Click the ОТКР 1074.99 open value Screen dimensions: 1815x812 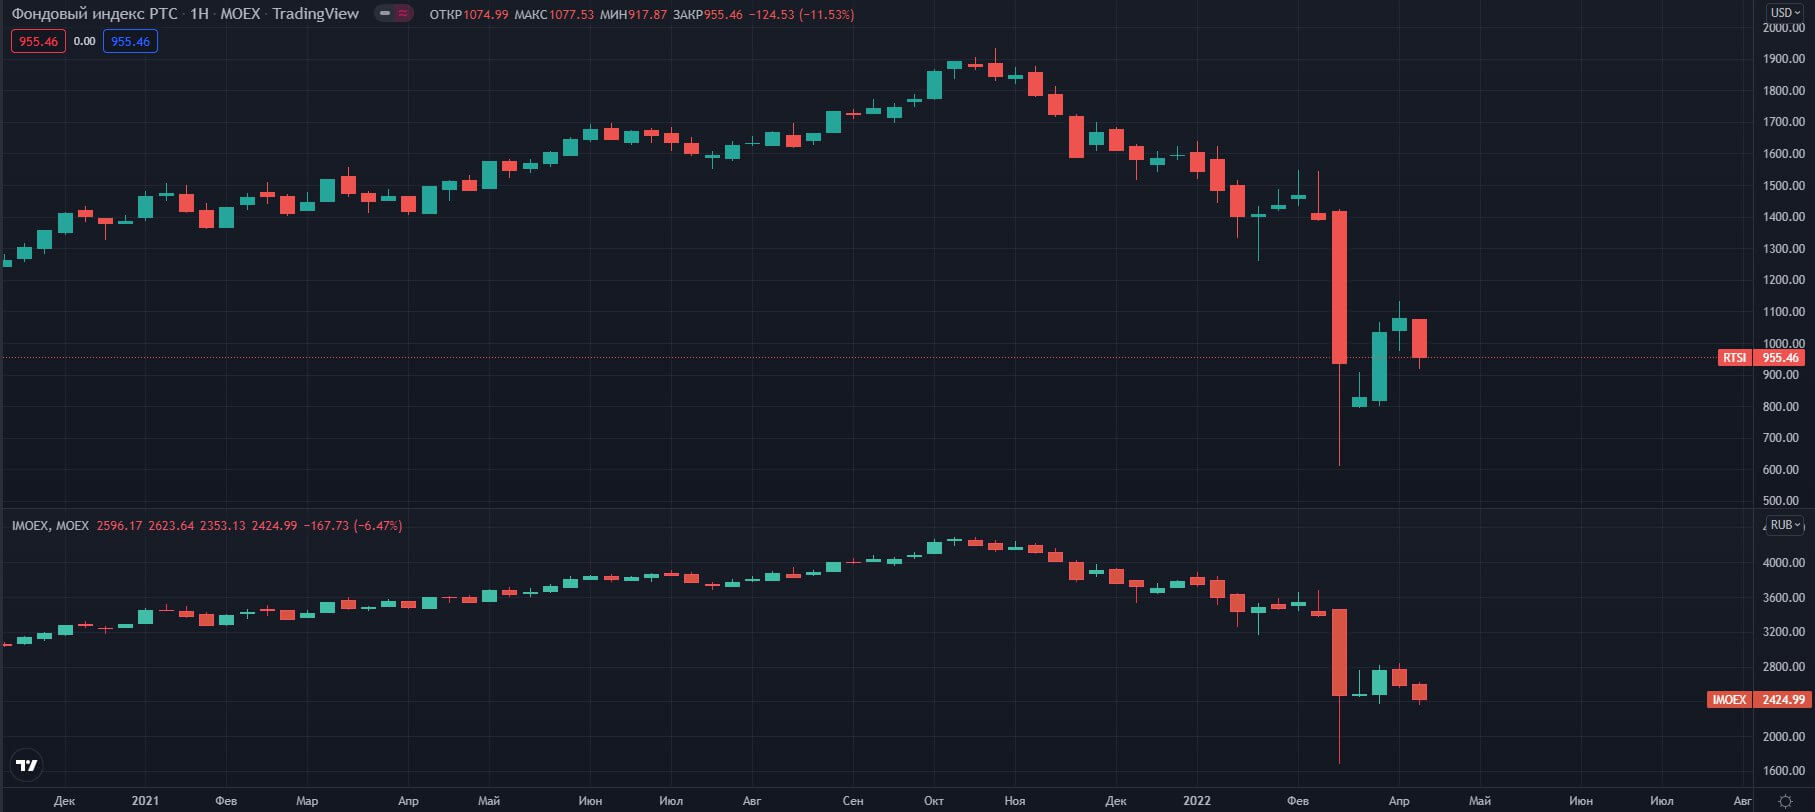(468, 14)
